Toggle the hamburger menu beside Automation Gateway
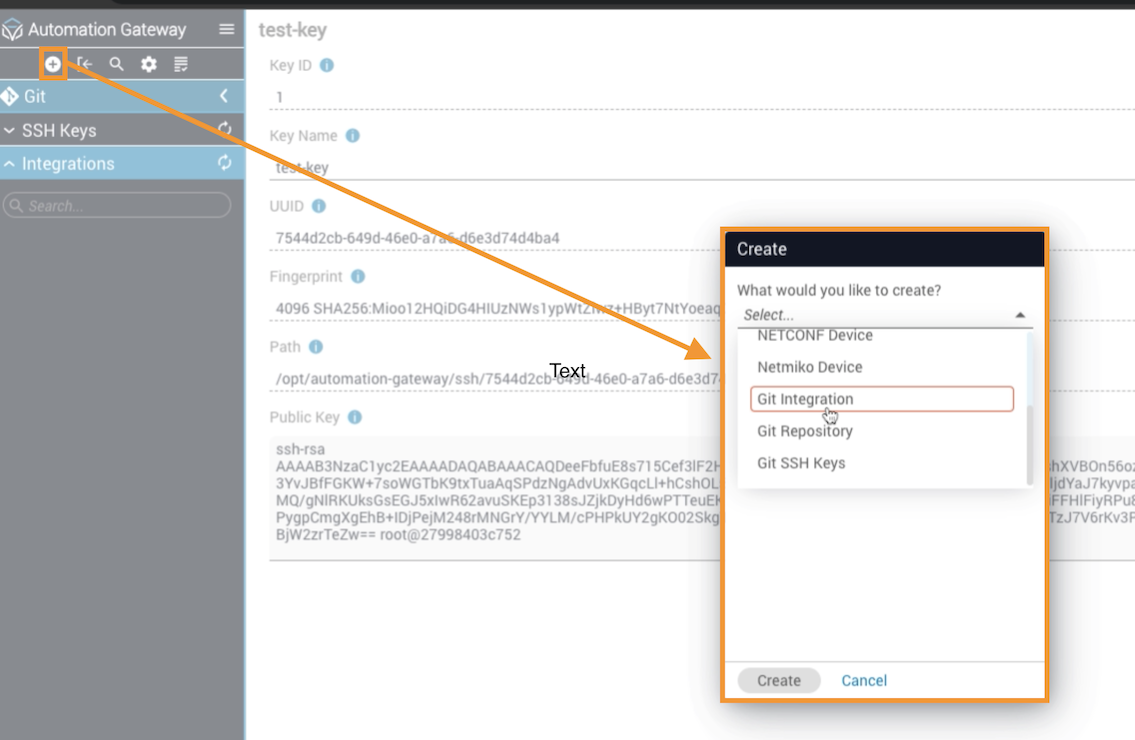 (x=227, y=29)
